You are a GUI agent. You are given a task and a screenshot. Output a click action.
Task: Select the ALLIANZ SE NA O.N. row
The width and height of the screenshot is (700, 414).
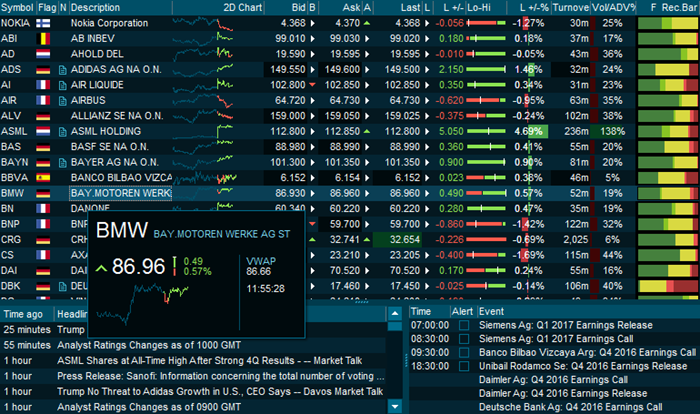click(x=350, y=116)
